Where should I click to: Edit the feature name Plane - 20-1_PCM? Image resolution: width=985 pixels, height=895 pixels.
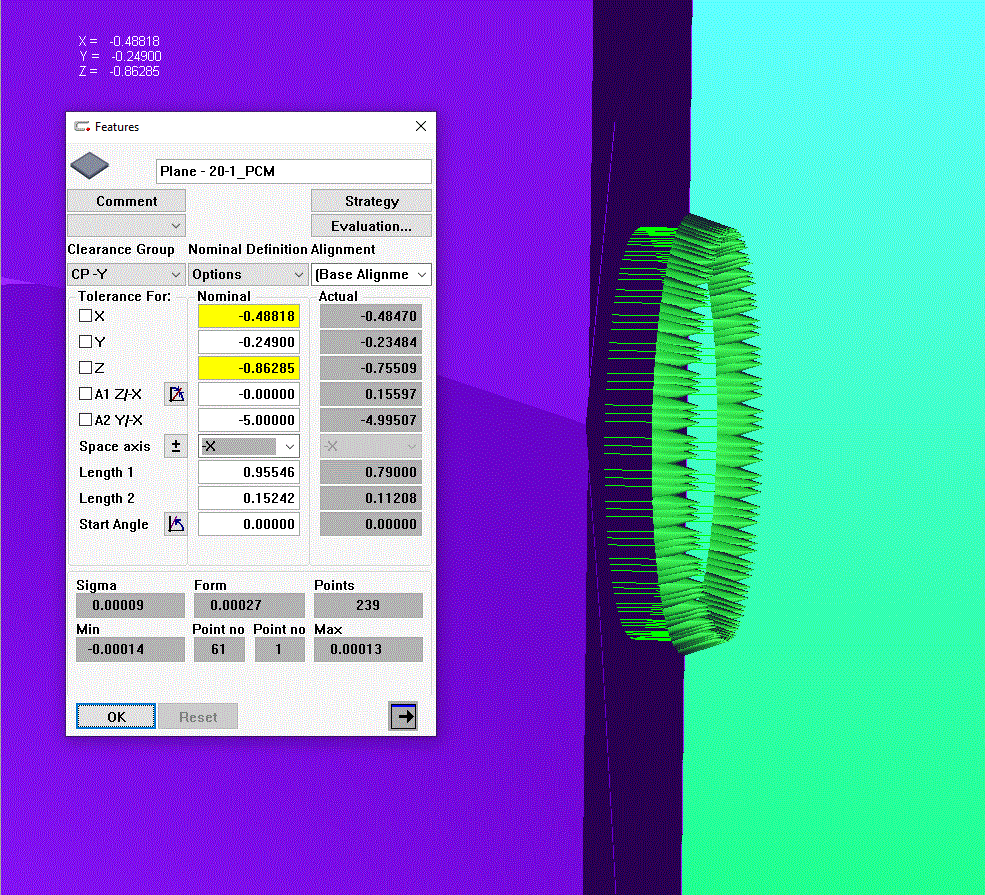coord(293,171)
